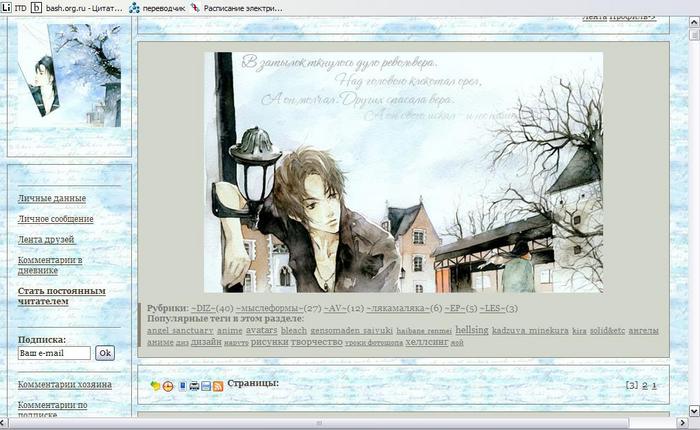Click the Ok subscription button
Image resolution: width=700 pixels, height=430 pixels.
pyautogui.click(x=105, y=353)
